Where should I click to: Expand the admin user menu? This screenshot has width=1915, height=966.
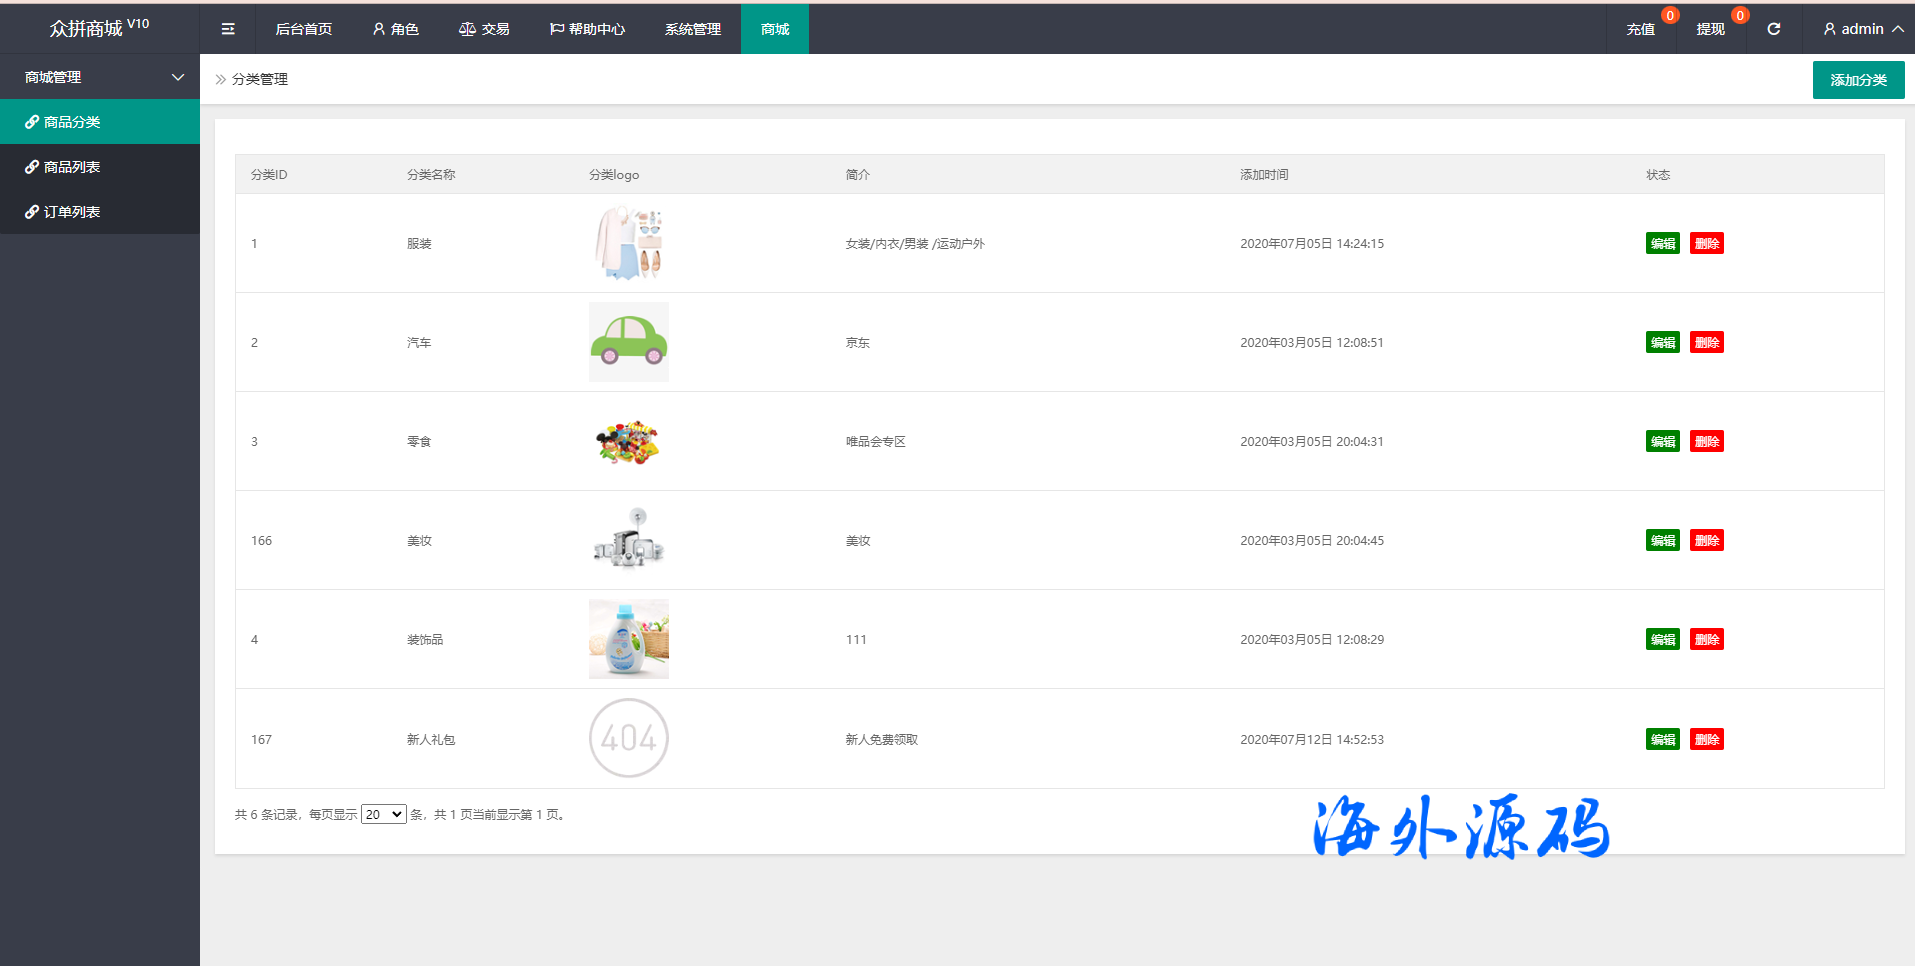coord(1862,29)
